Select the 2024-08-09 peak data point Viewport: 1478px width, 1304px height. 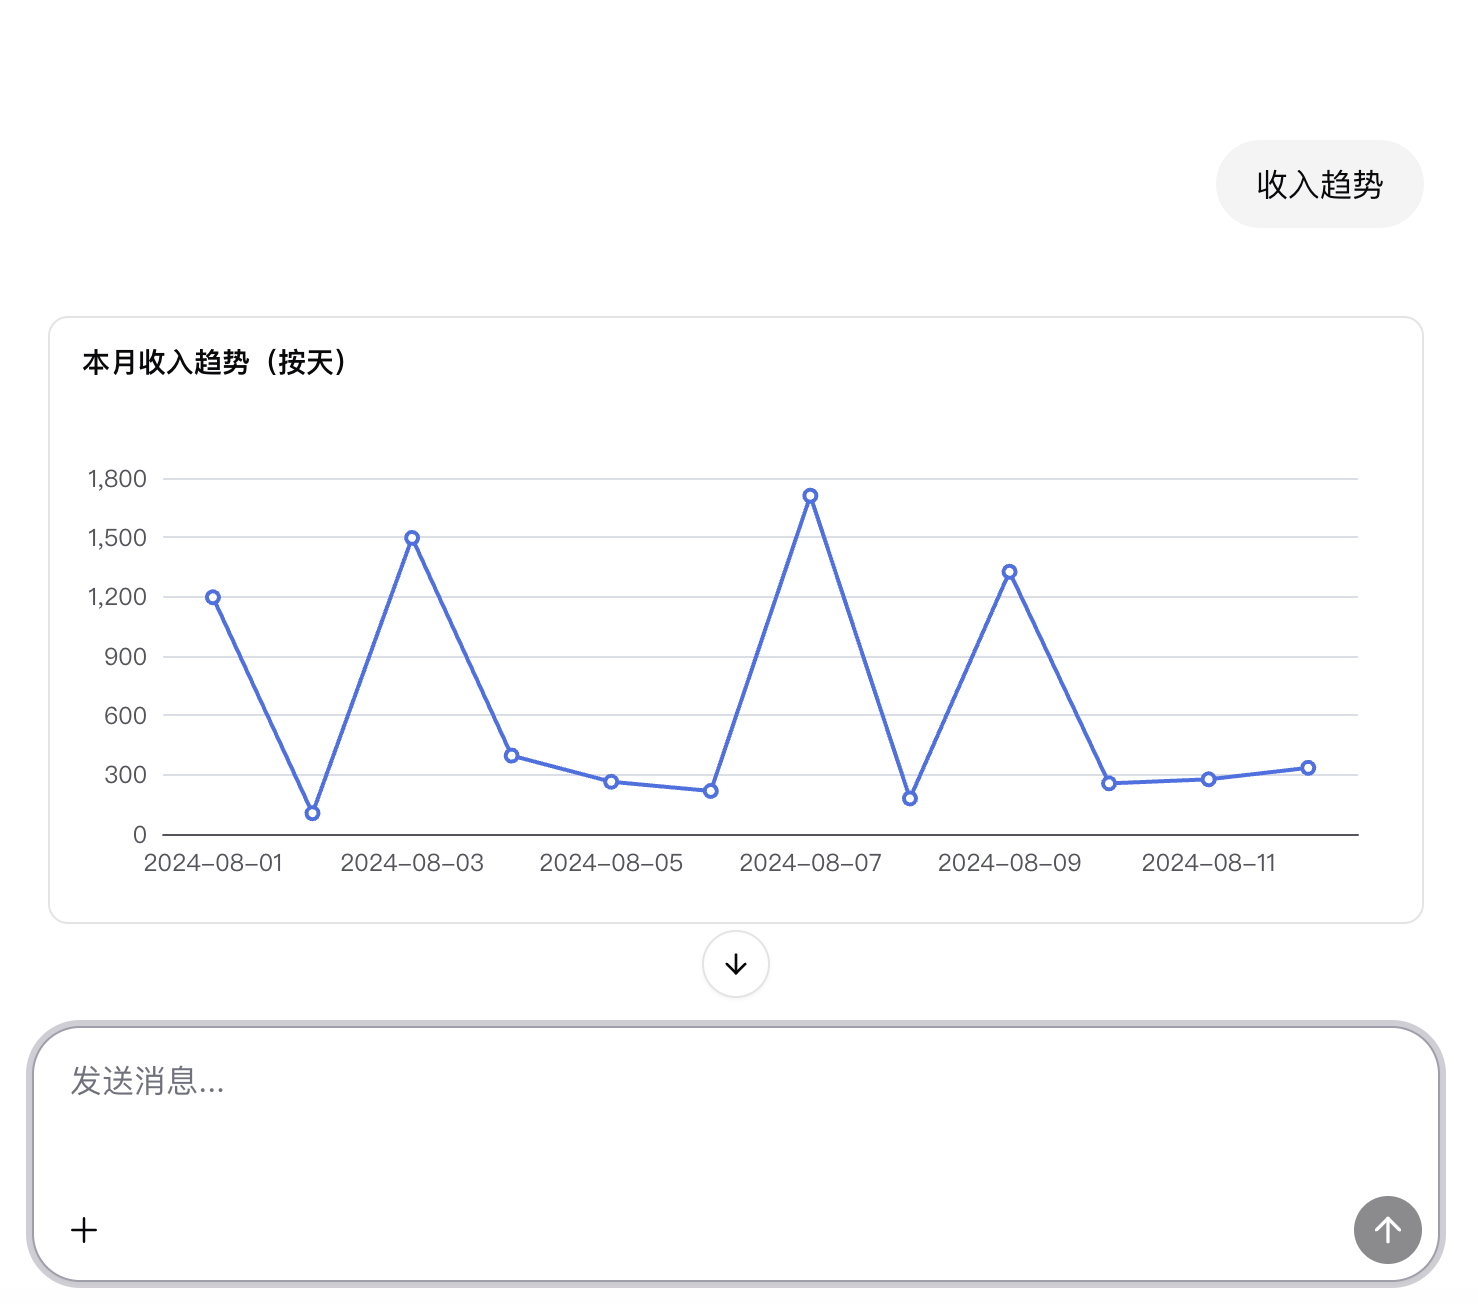pyautogui.click(x=1009, y=572)
